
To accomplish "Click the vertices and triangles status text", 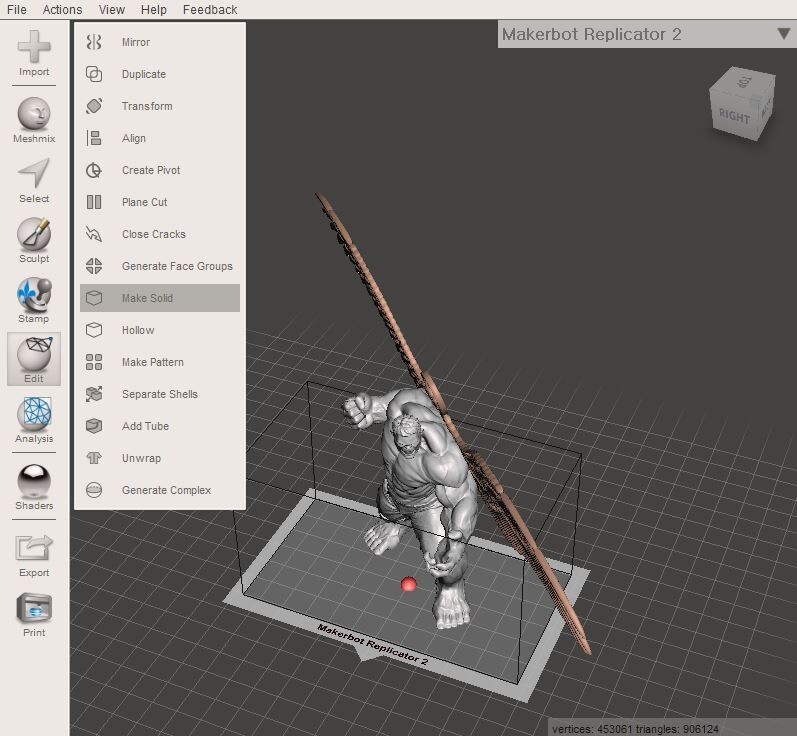I will (635, 729).
